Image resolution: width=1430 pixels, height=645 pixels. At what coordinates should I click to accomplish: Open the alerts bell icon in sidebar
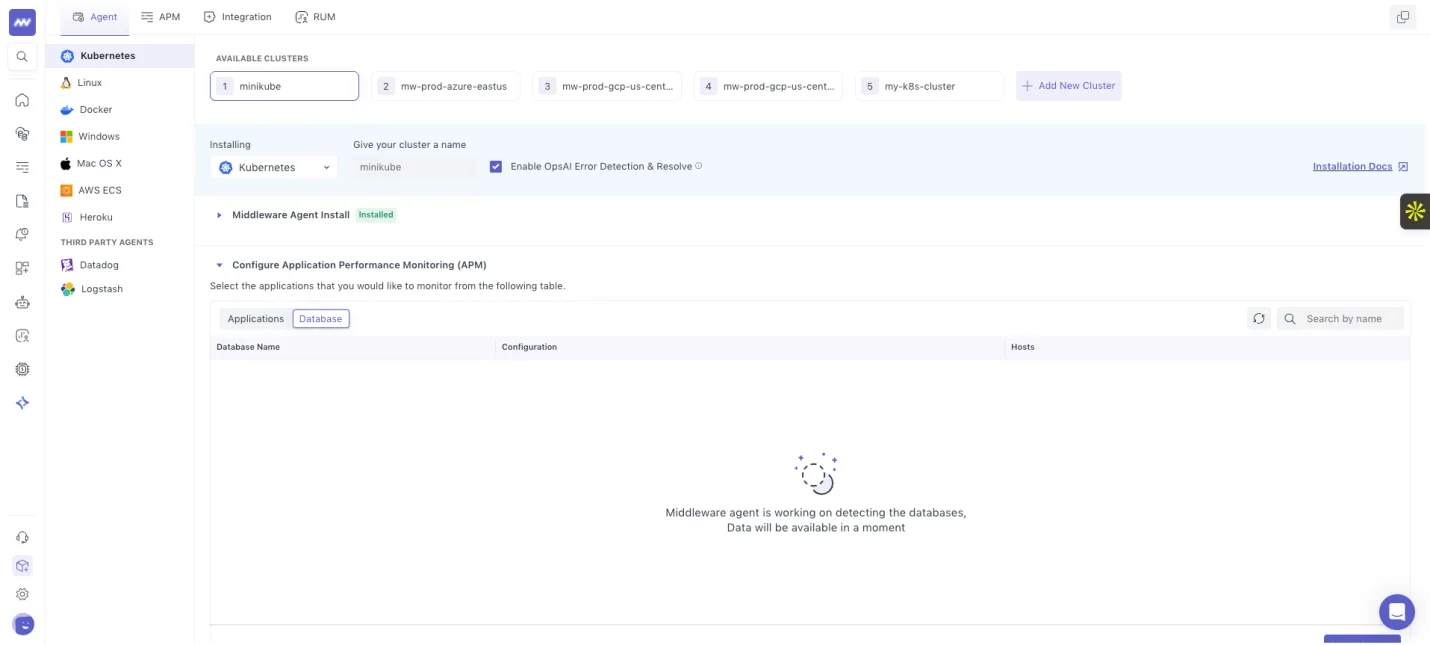pos(22,234)
